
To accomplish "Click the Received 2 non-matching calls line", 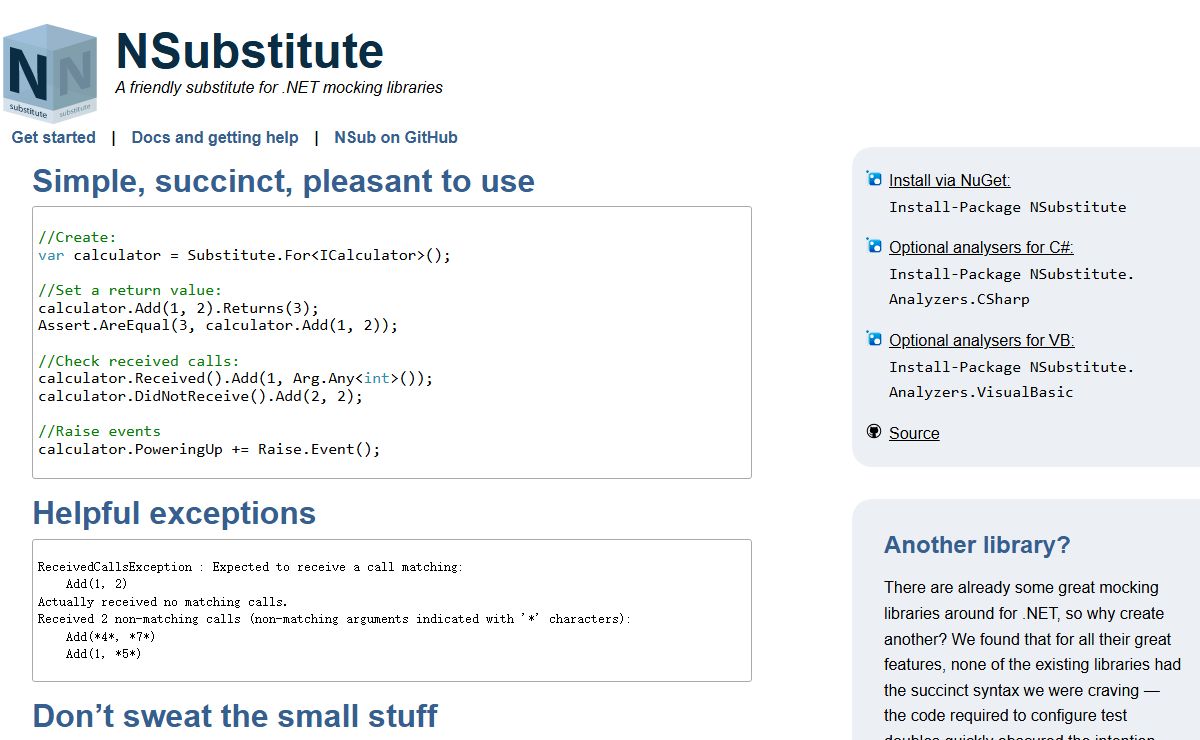I will 334,619.
